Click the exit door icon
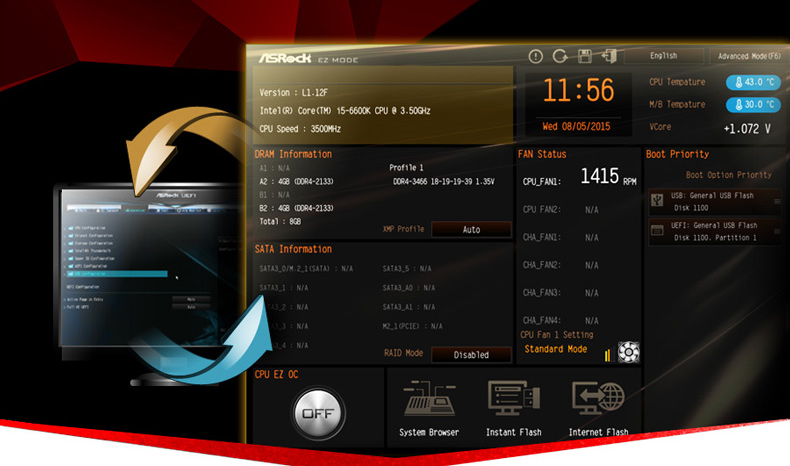 pos(609,57)
